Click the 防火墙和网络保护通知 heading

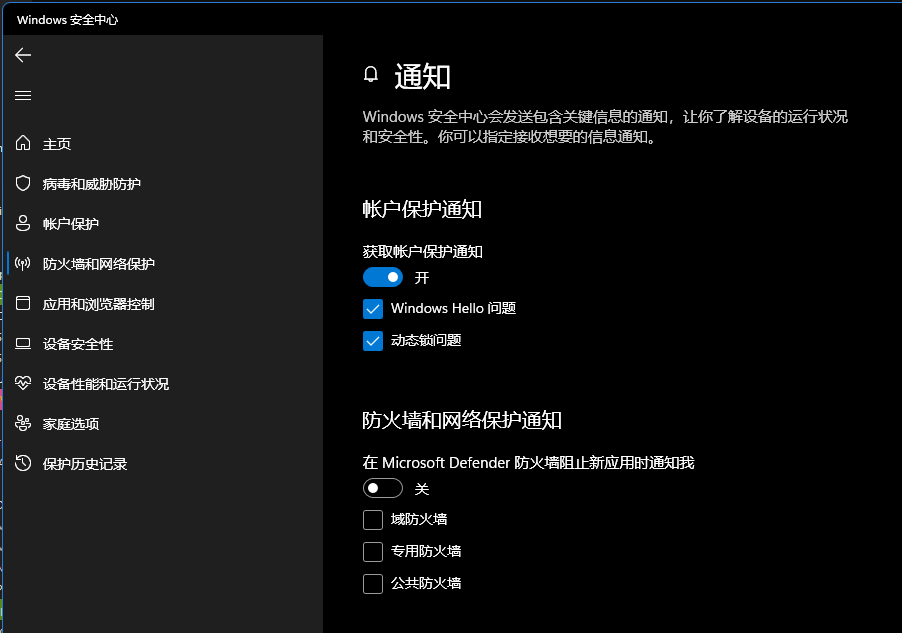[462, 420]
